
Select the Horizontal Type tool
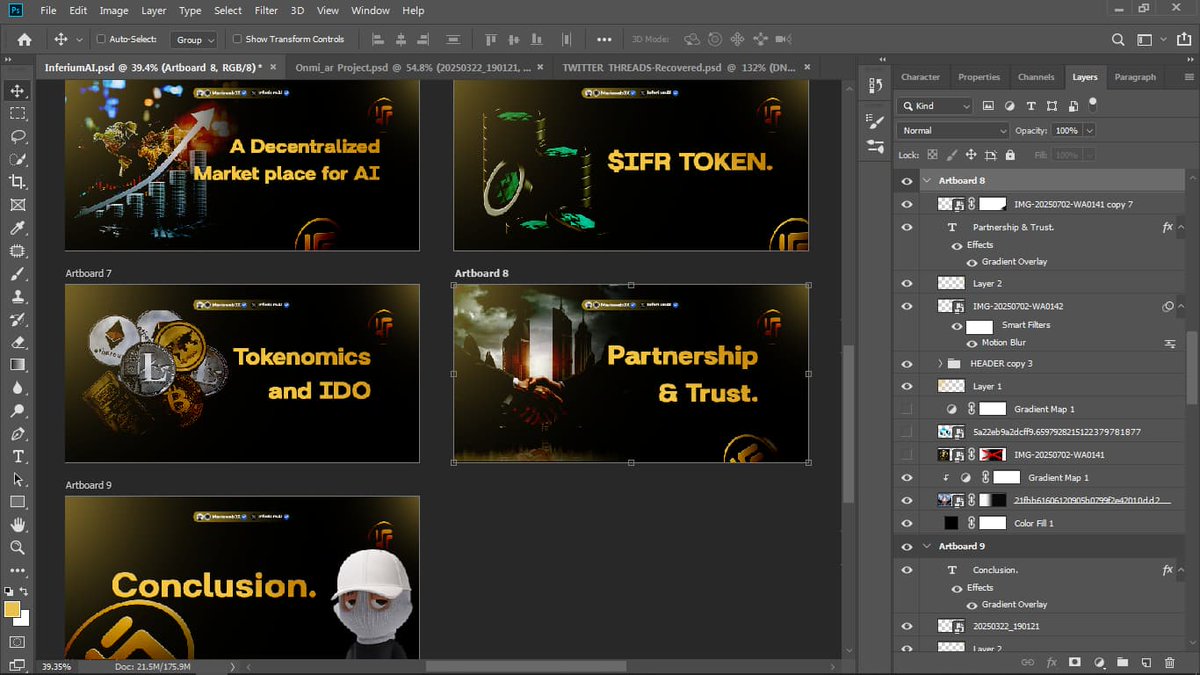point(17,456)
